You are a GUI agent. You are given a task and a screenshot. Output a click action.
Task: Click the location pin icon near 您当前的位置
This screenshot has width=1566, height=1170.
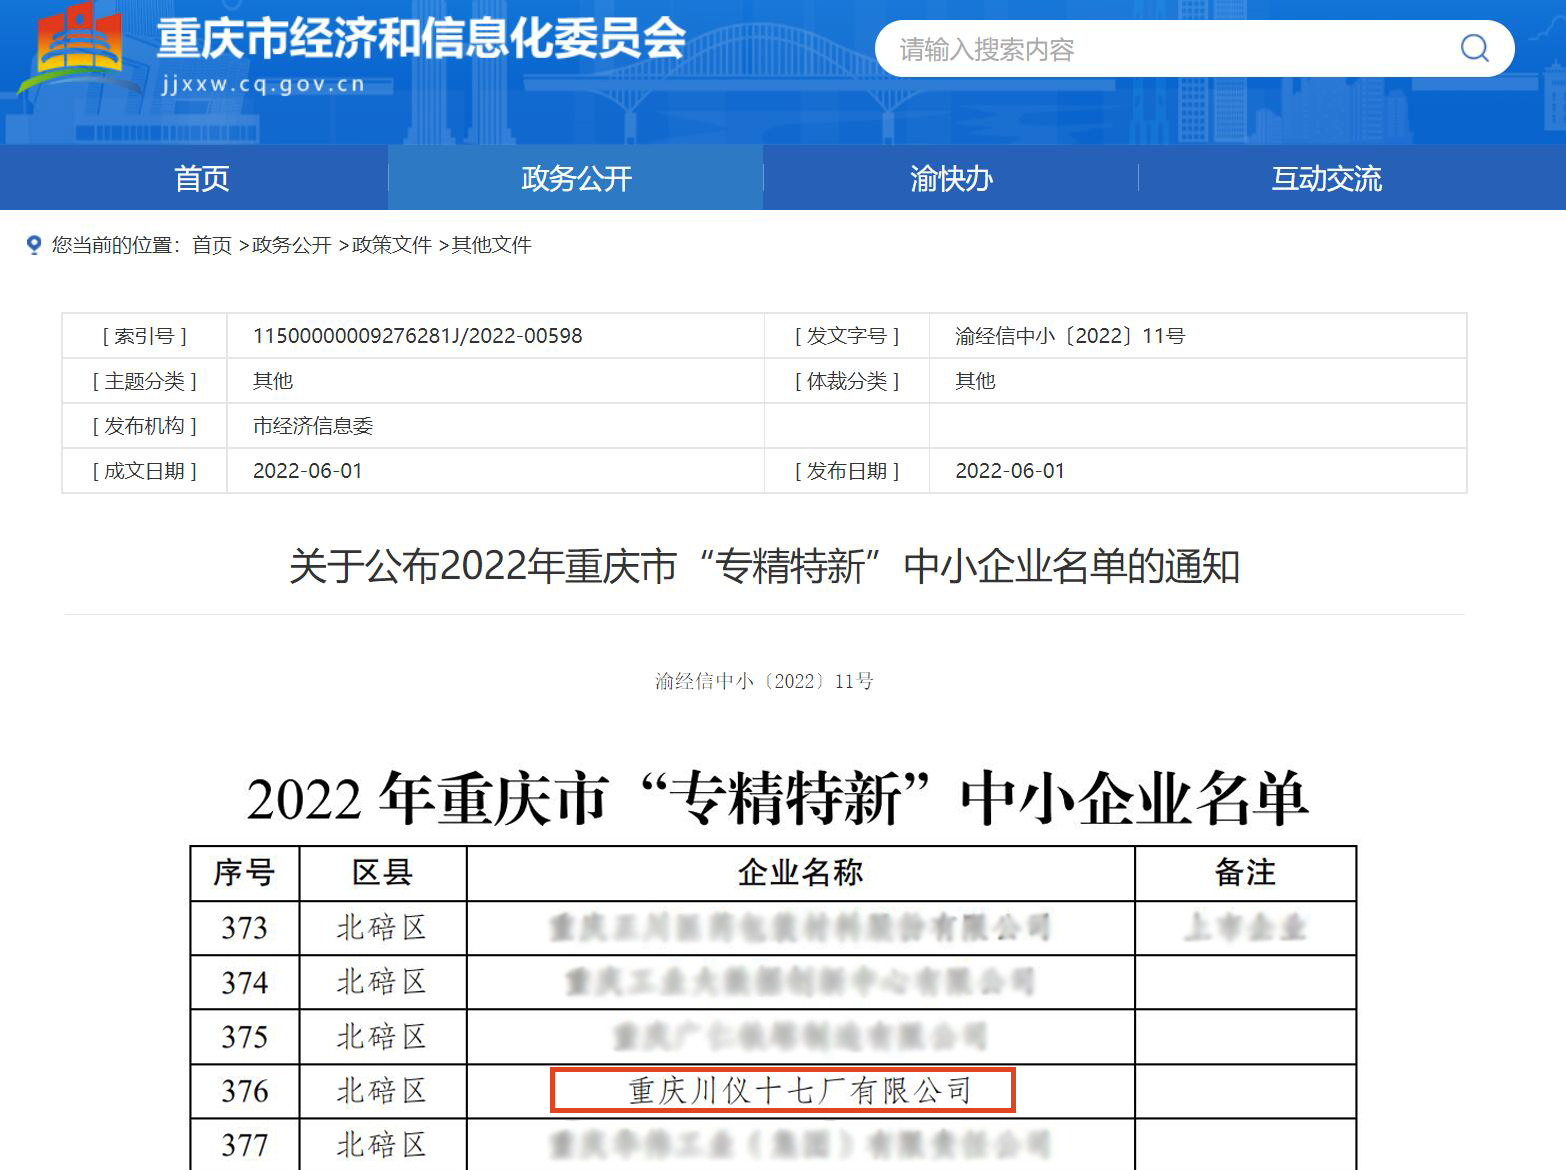34,244
